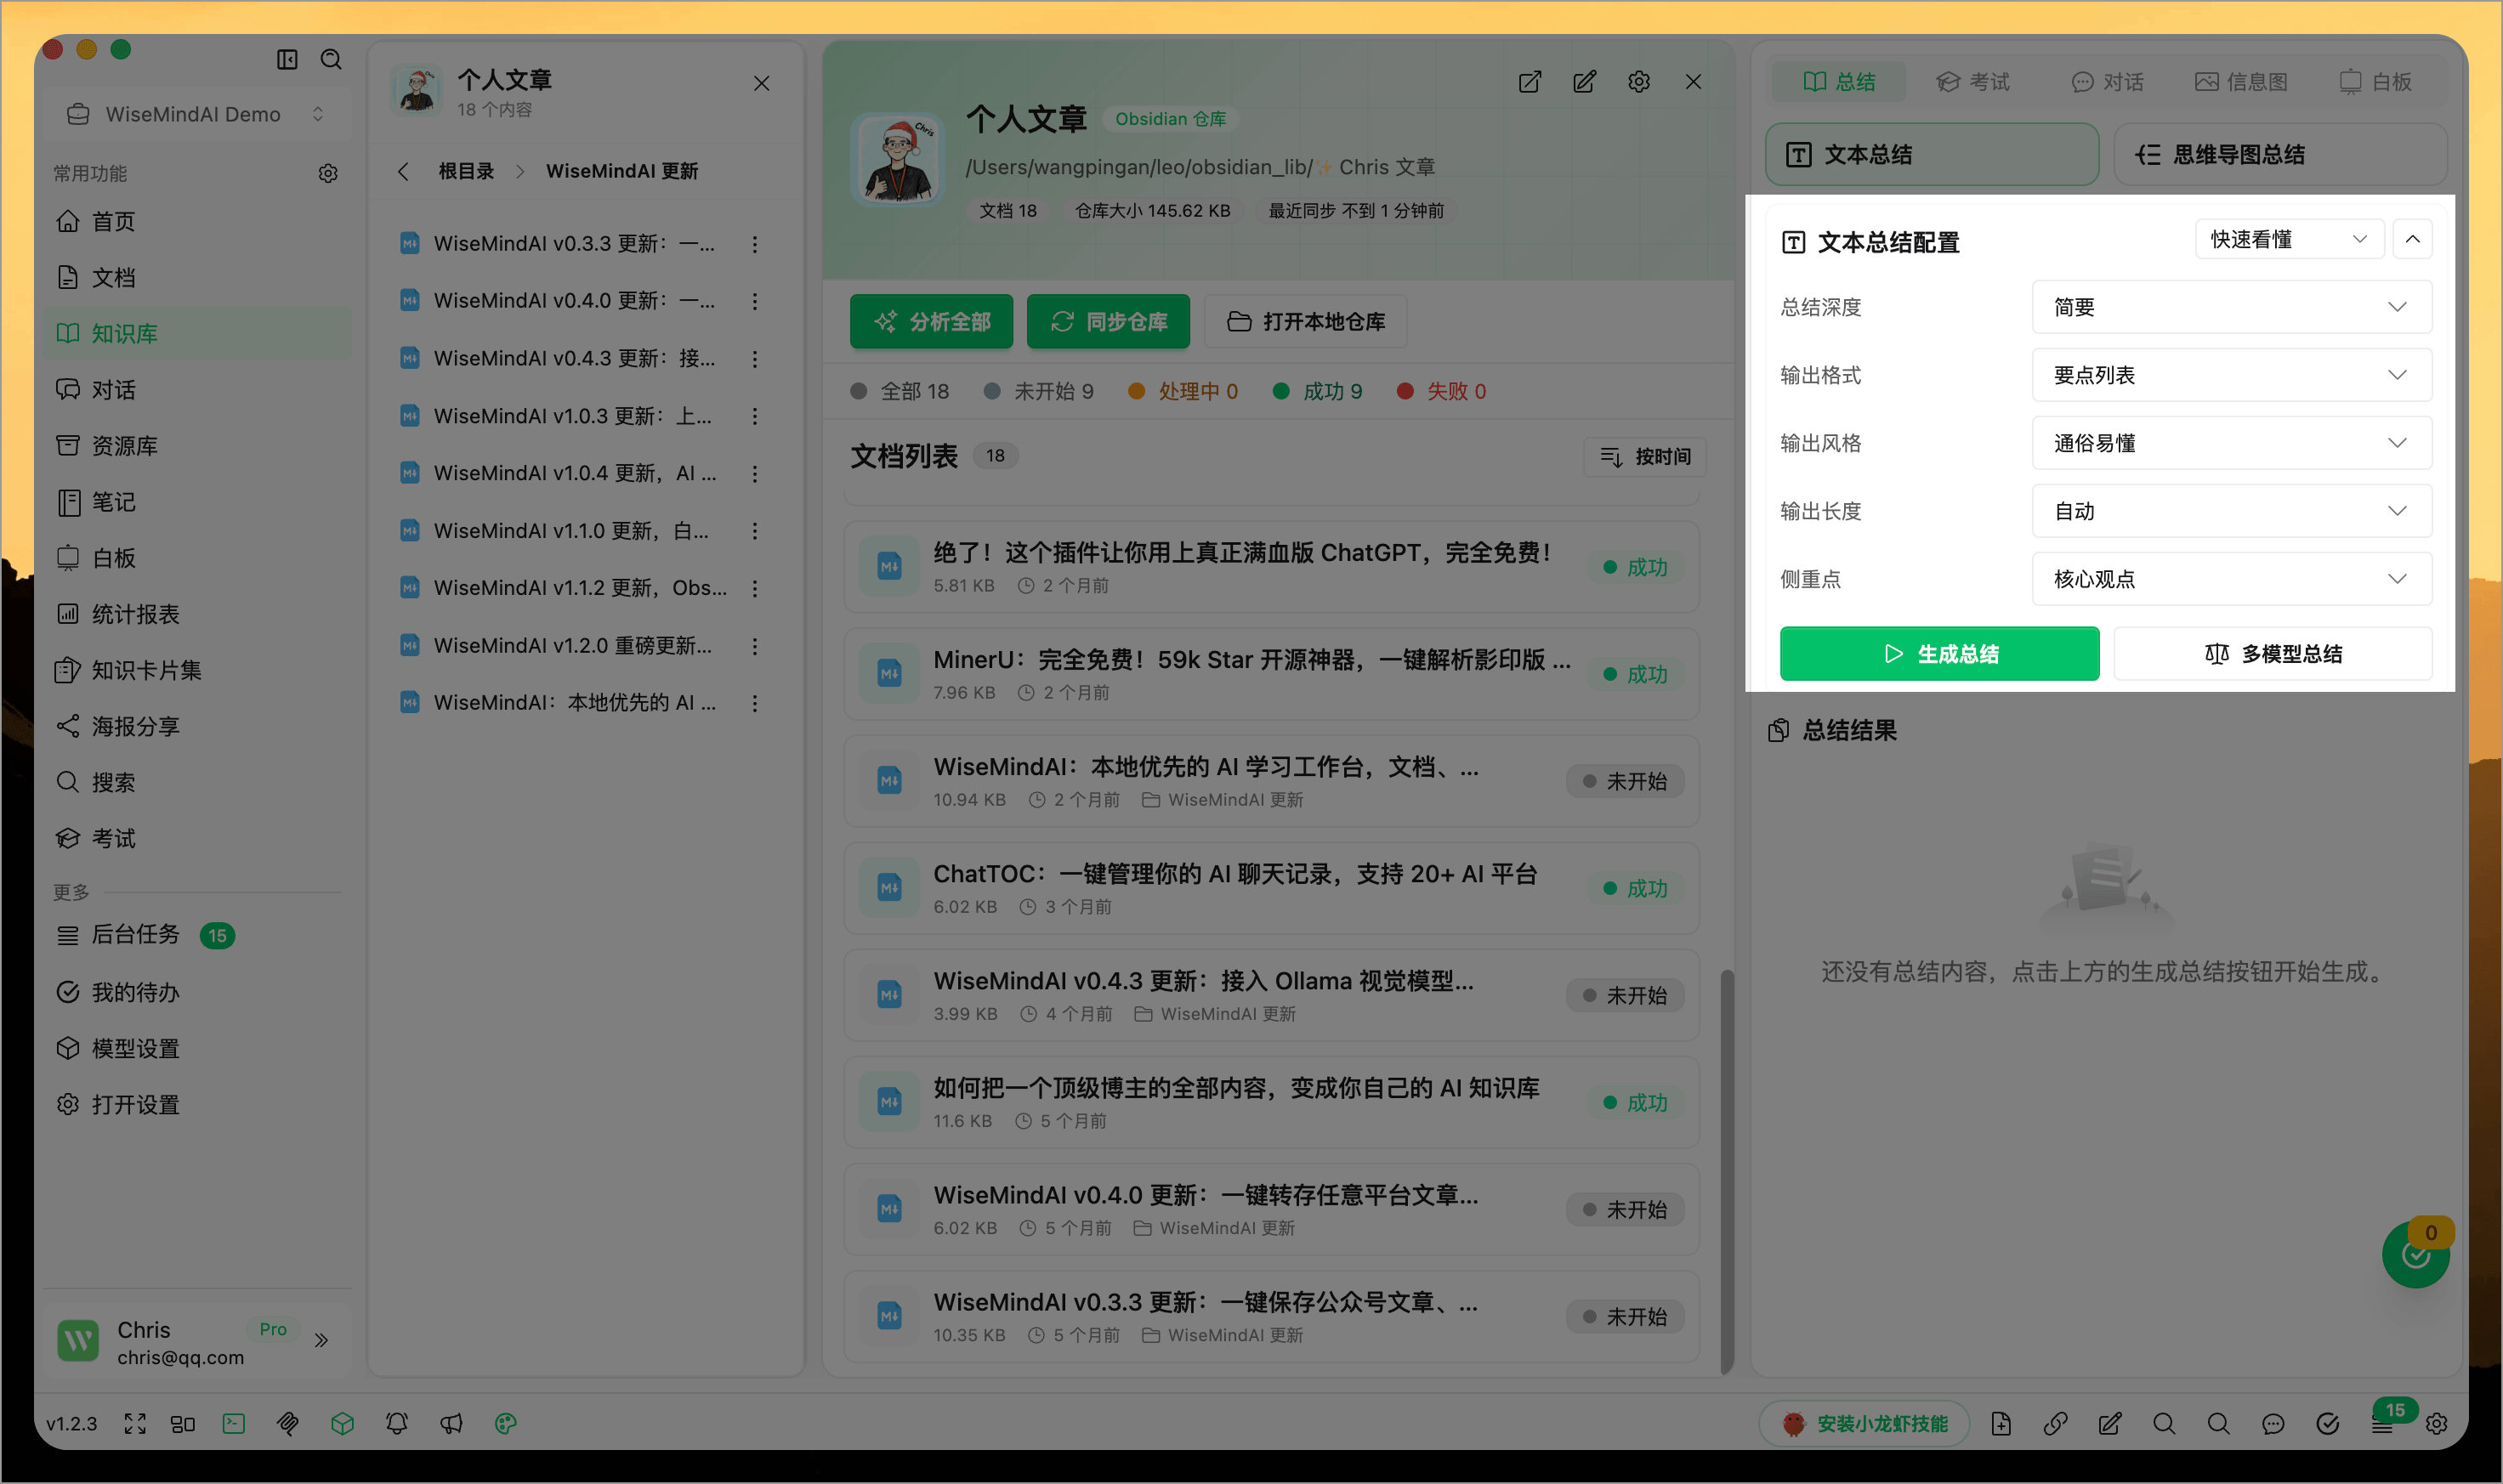Filter documents by 失败 0
This screenshot has height=1484, width=2503.
click(x=1441, y=392)
